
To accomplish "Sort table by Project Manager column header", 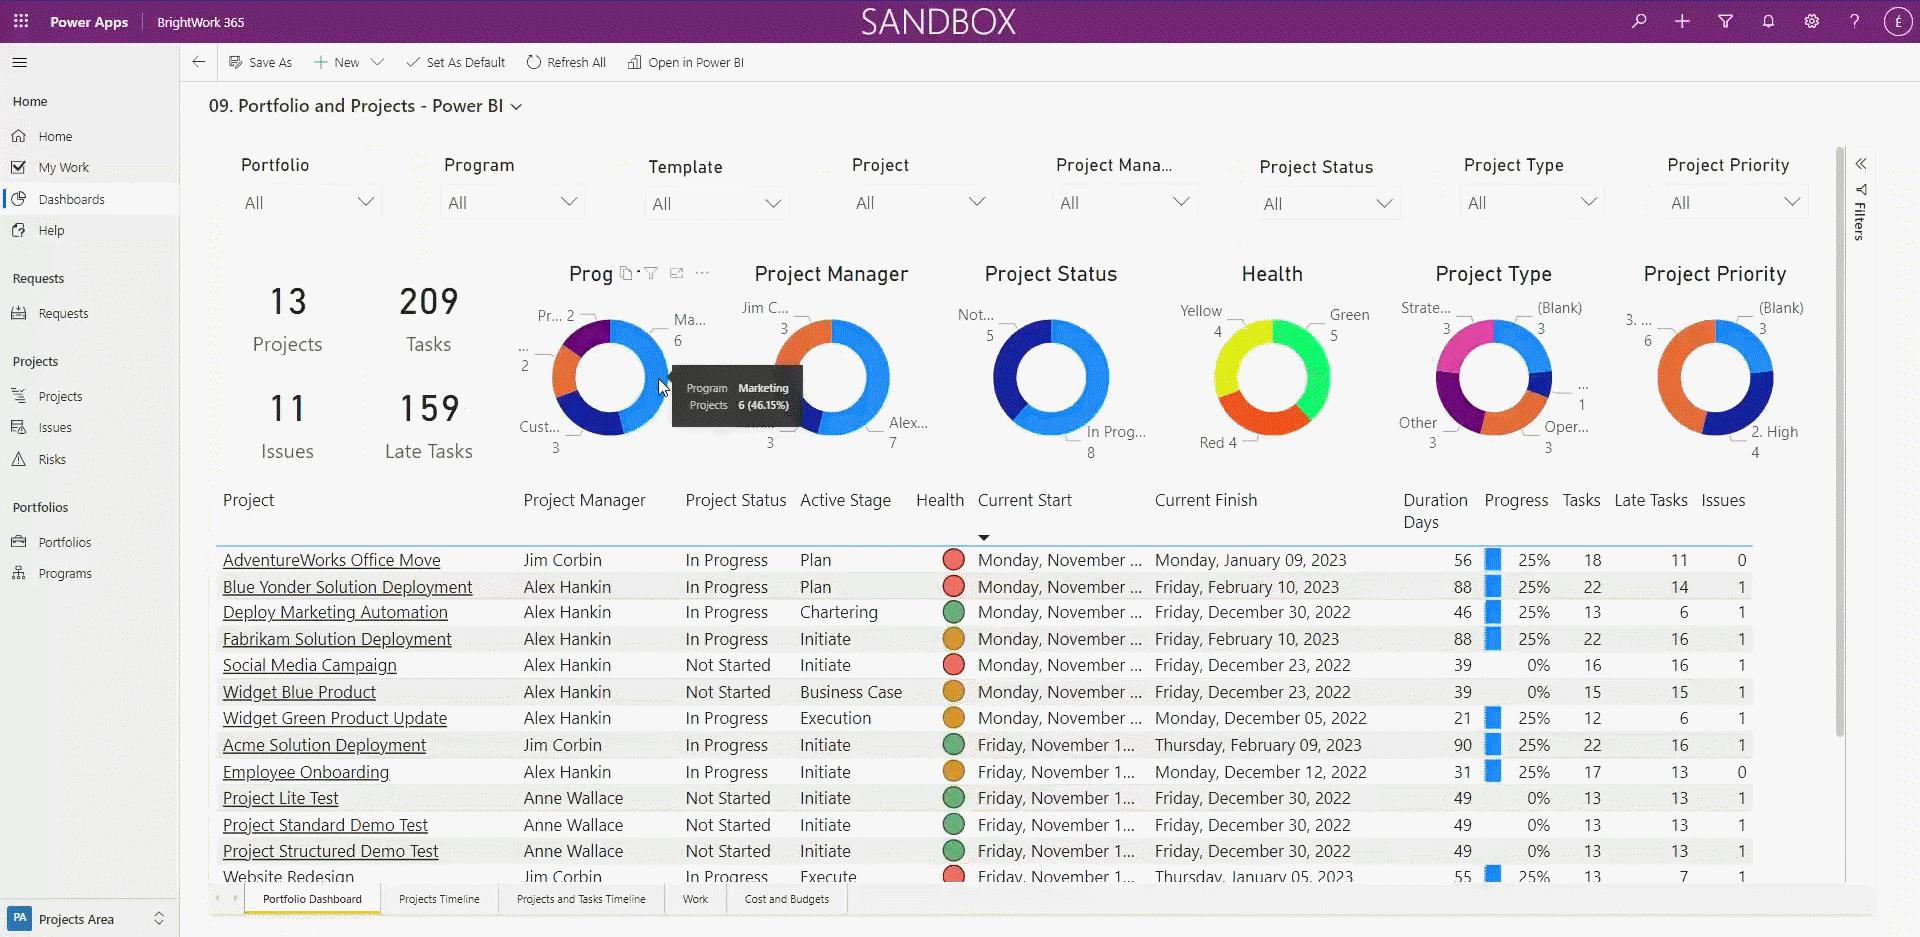I will click(584, 500).
